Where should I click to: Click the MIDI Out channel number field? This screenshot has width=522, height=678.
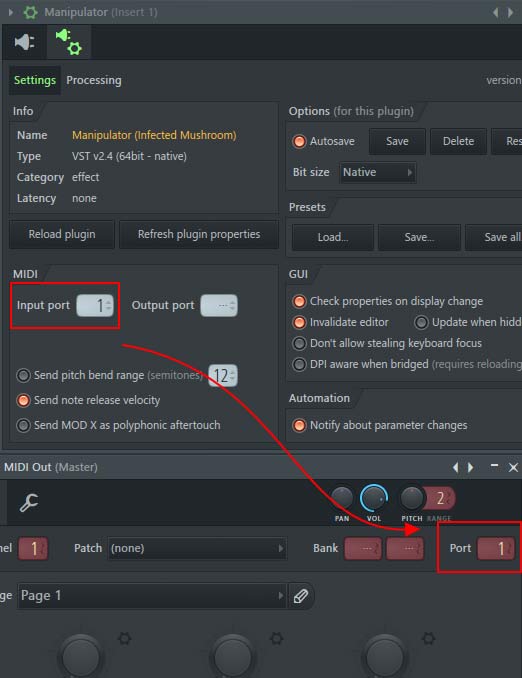coord(33,548)
